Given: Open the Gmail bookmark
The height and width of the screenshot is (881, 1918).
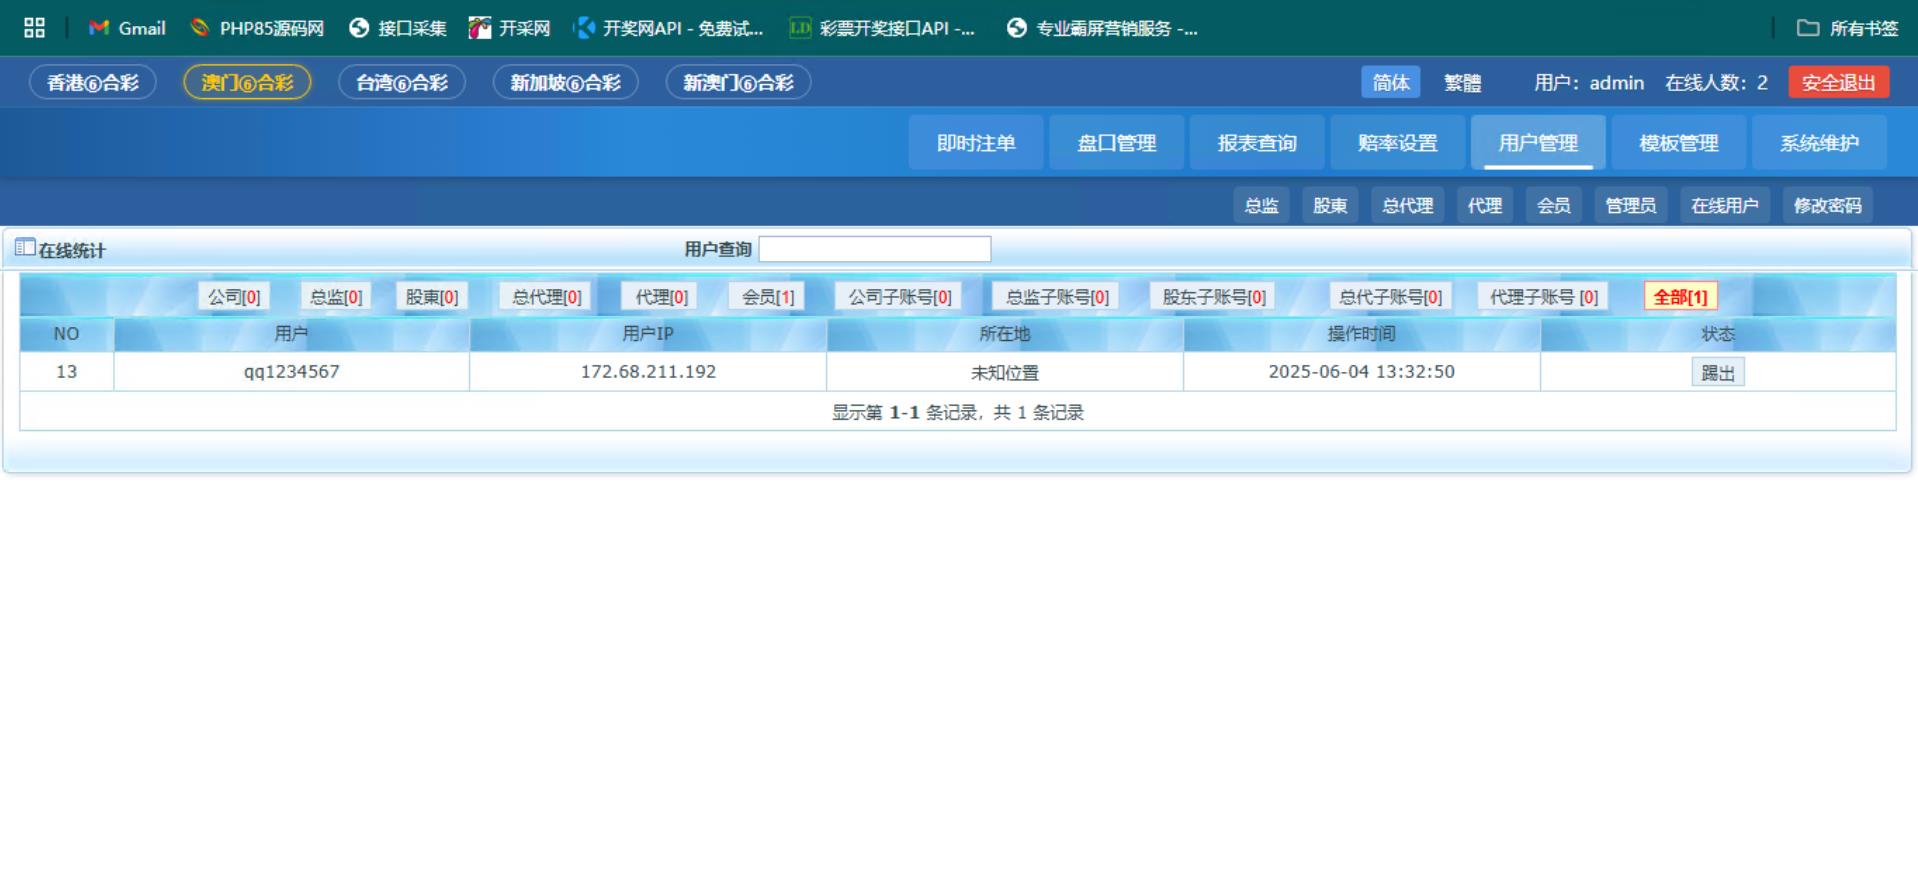Looking at the screenshot, I should 127,28.
